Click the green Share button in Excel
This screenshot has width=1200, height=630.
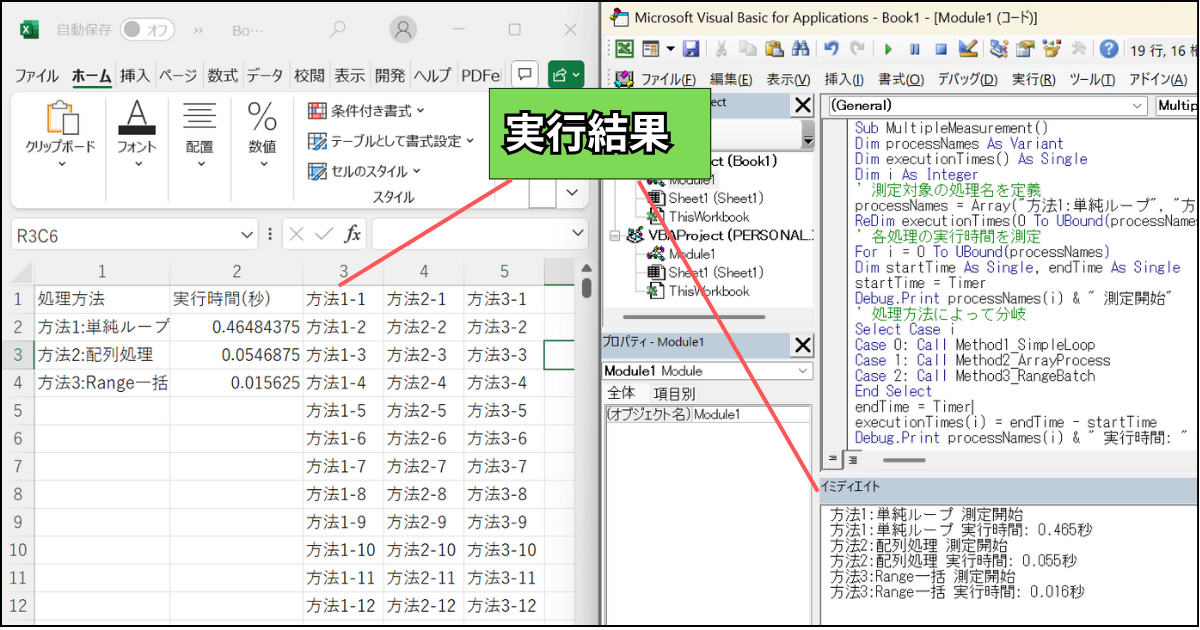564,74
